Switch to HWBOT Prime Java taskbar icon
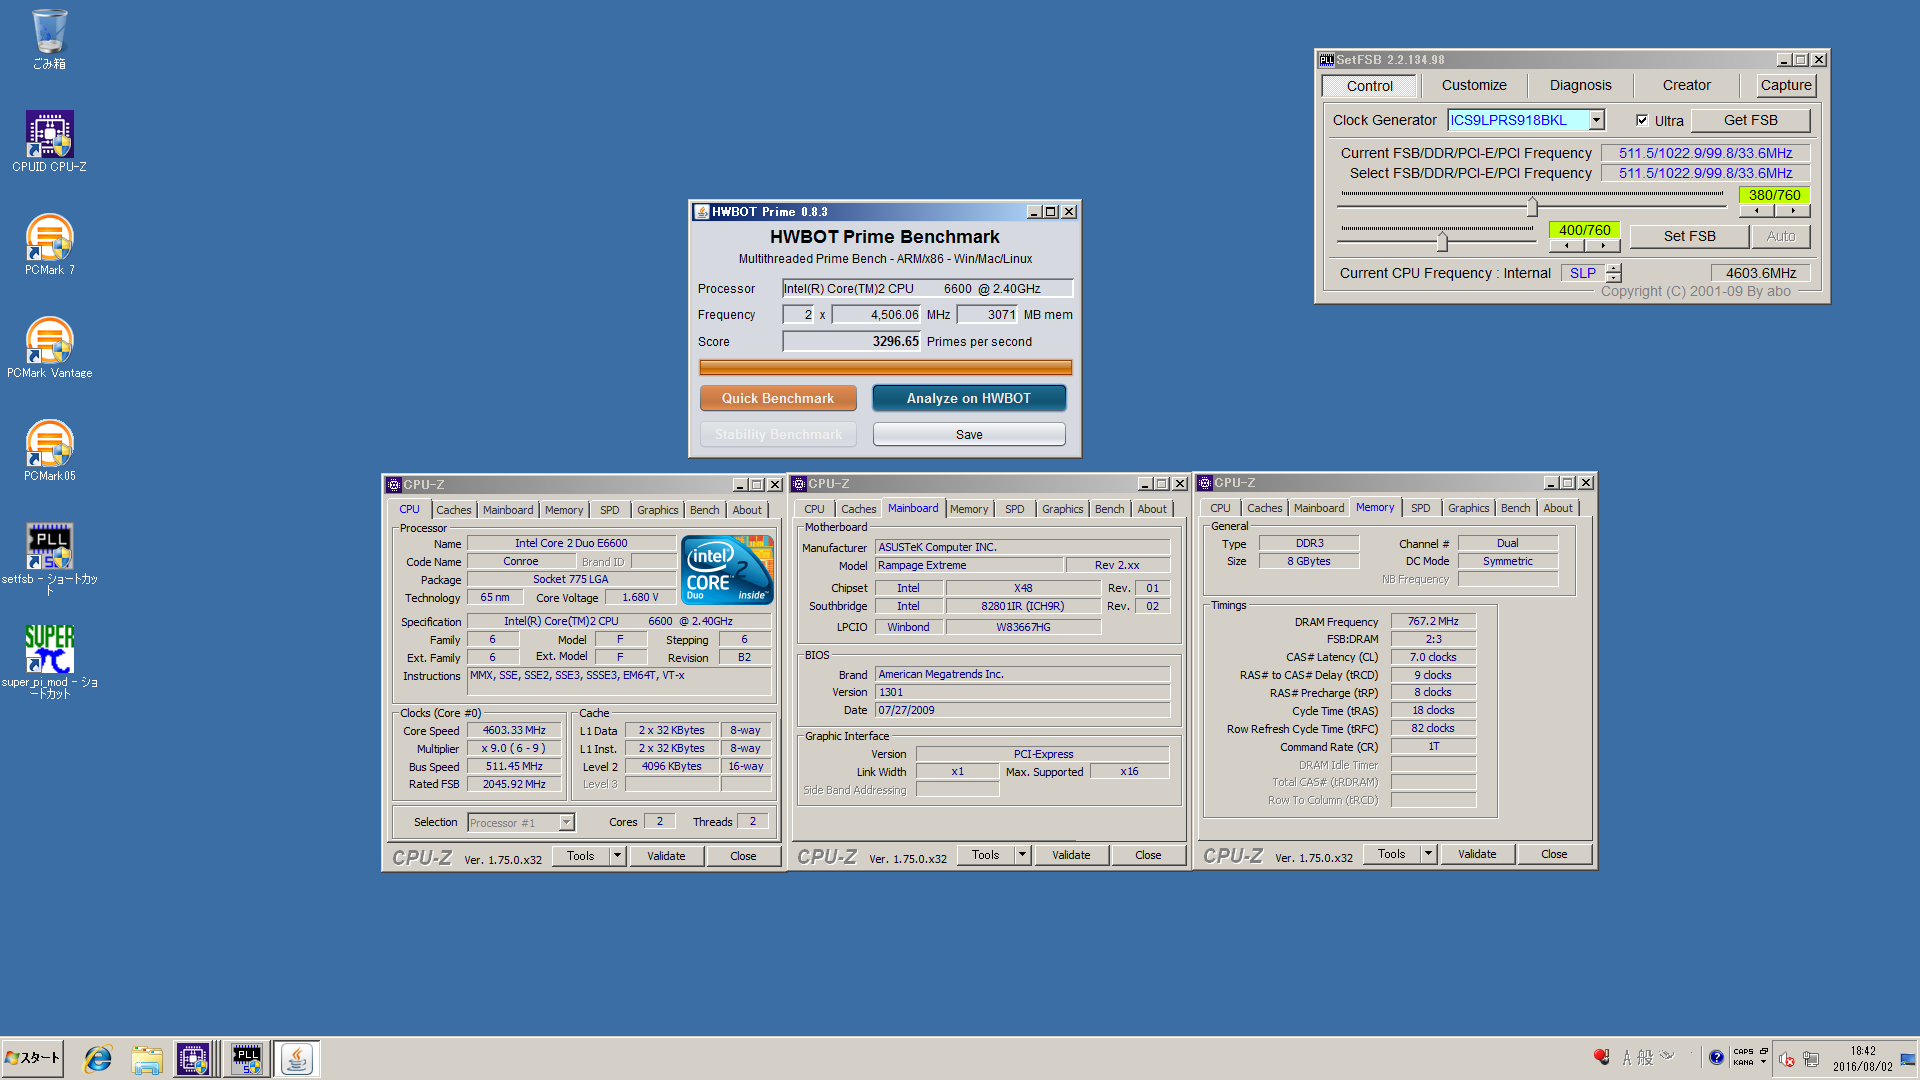Screen dimensions: 1920x1080 pyautogui.click(x=297, y=1059)
